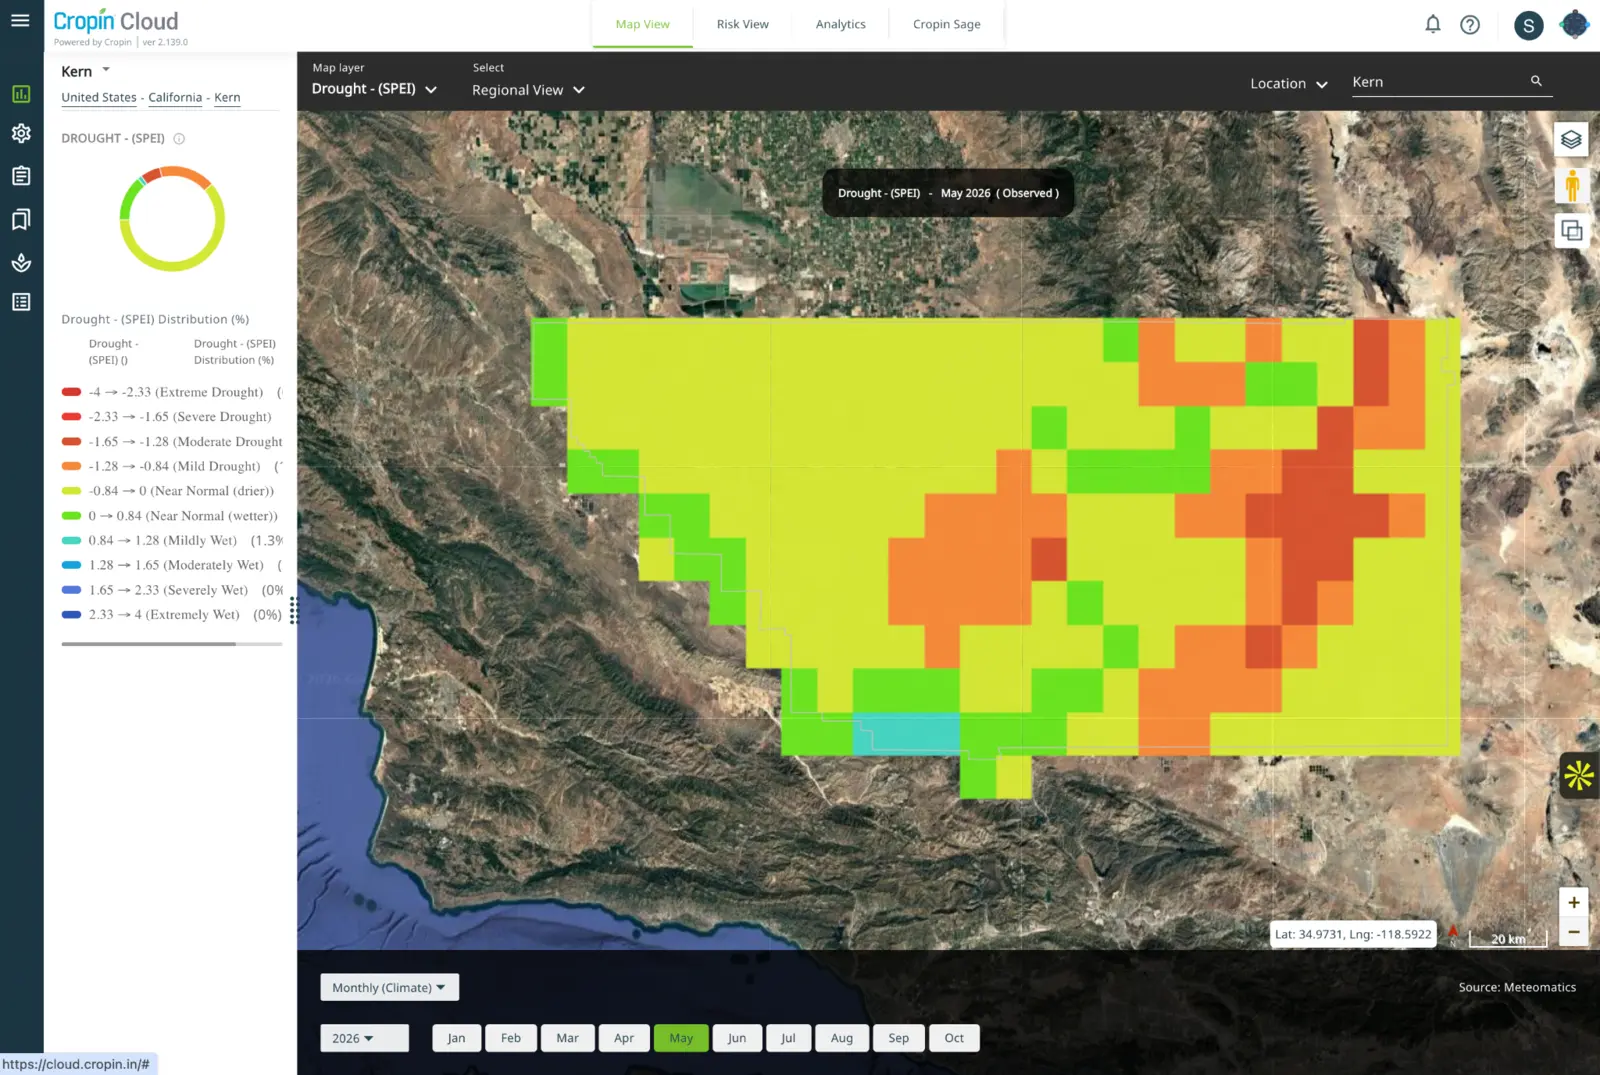Open the bookmark library sidebar icon
The width and height of the screenshot is (1600, 1075).
(x=21, y=219)
